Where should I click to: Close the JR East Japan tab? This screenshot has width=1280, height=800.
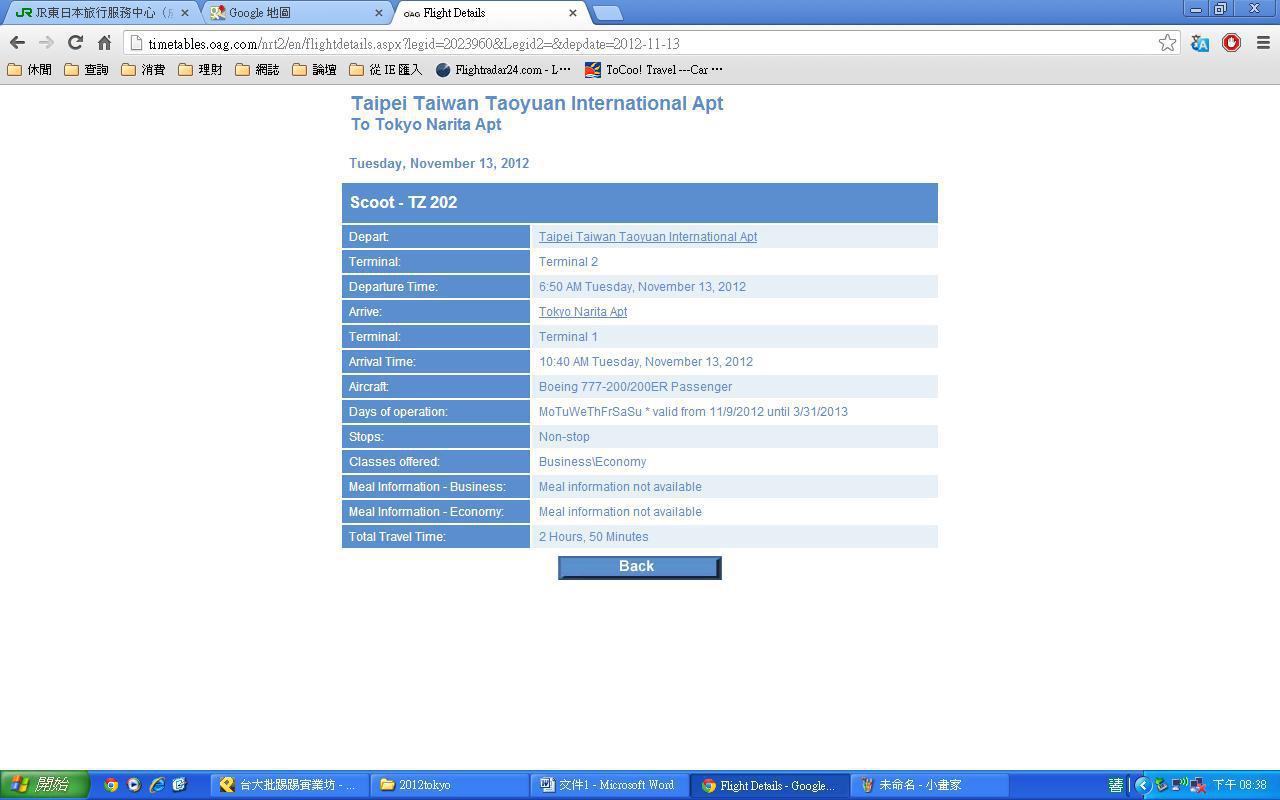tap(184, 13)
